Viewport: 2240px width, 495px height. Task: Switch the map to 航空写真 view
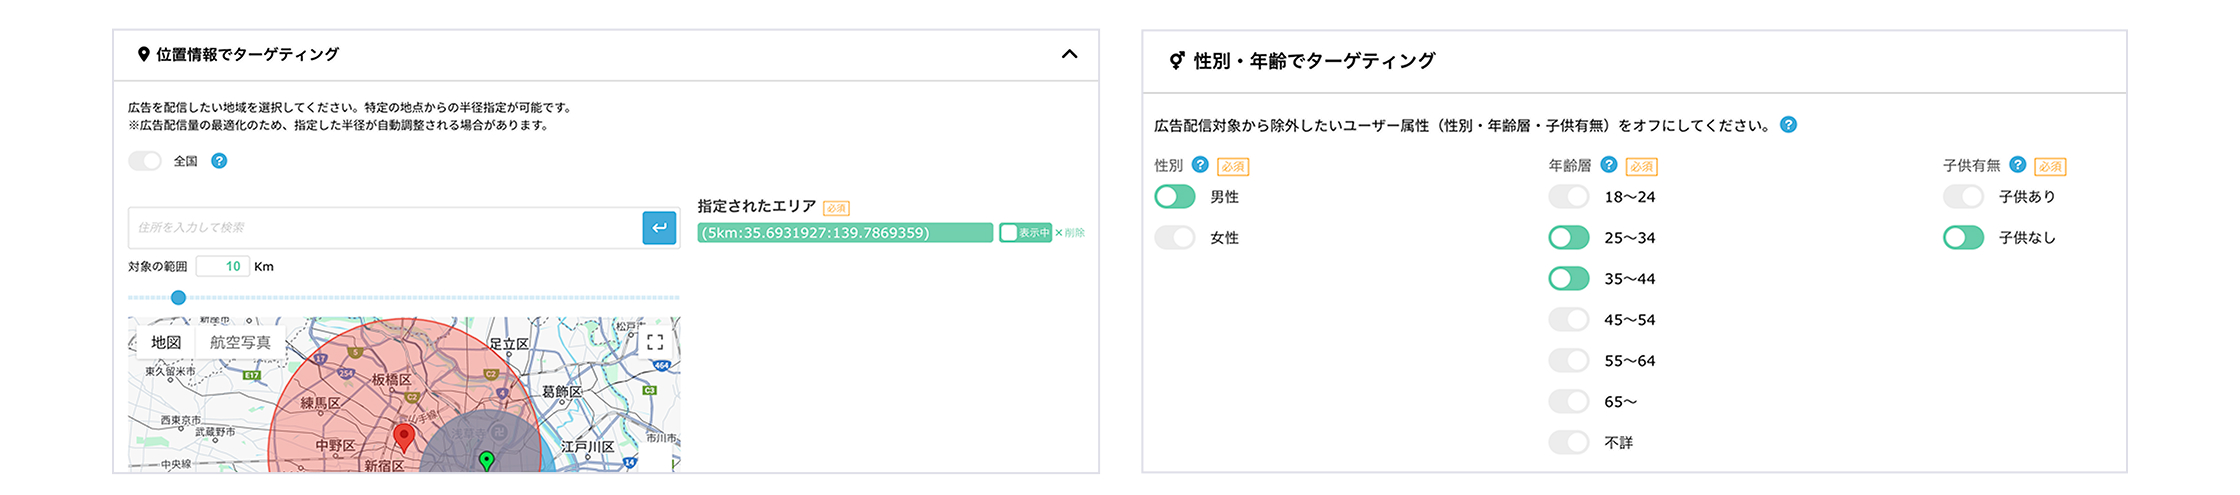(x=240, y=342)
